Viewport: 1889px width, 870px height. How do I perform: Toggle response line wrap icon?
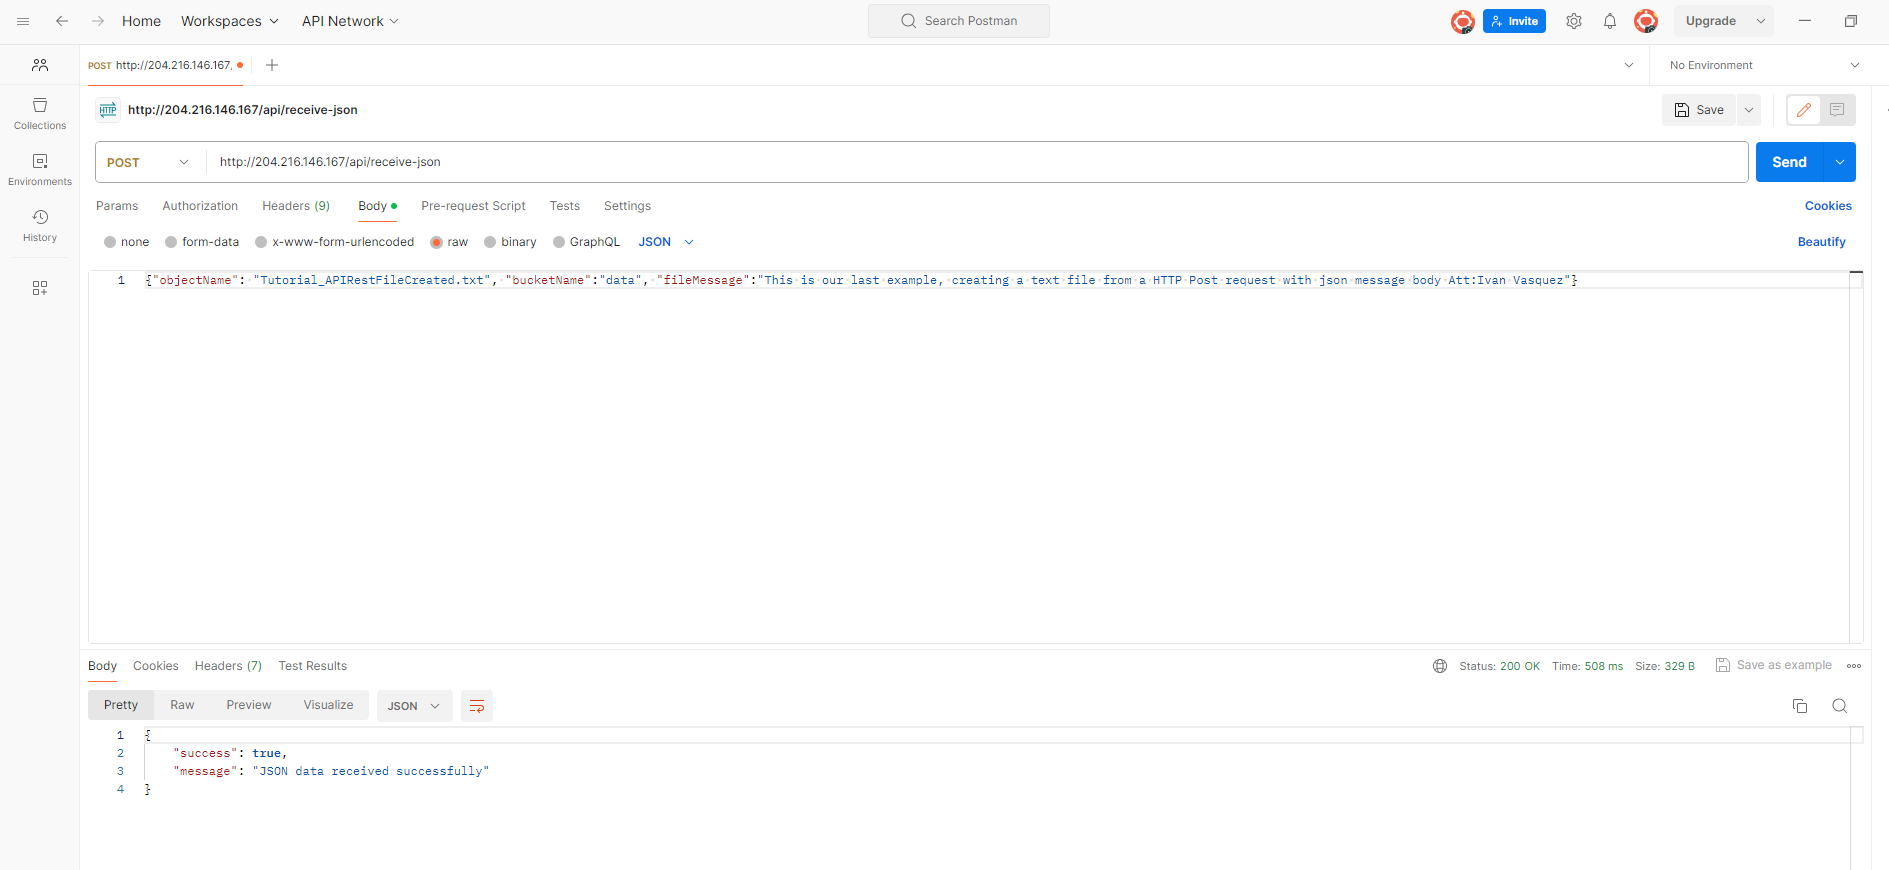(x=477, y=706)
